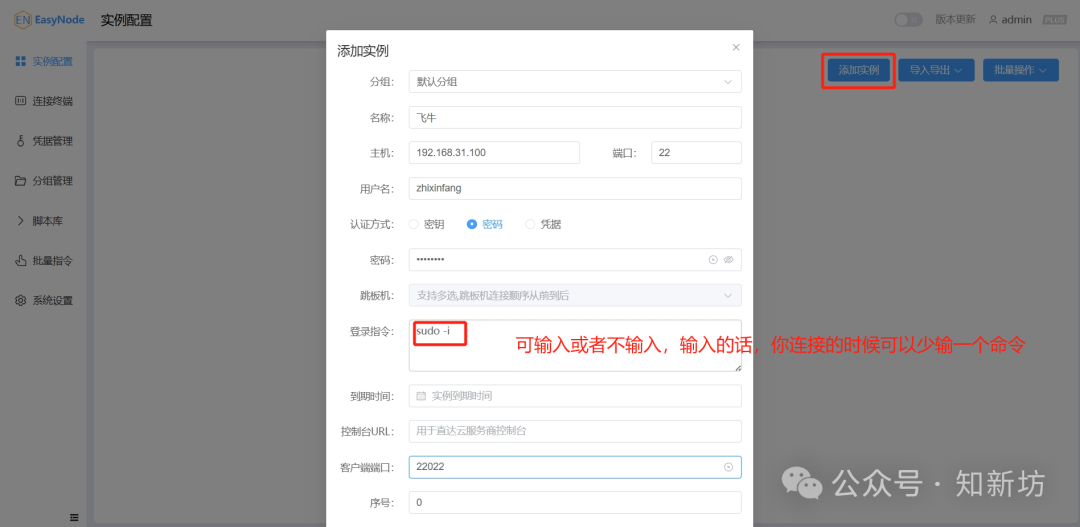Open 系统设置 in the sidebar
Image resolution: width=1080 pixels, height=527 pixels.
tap(43, 300)
